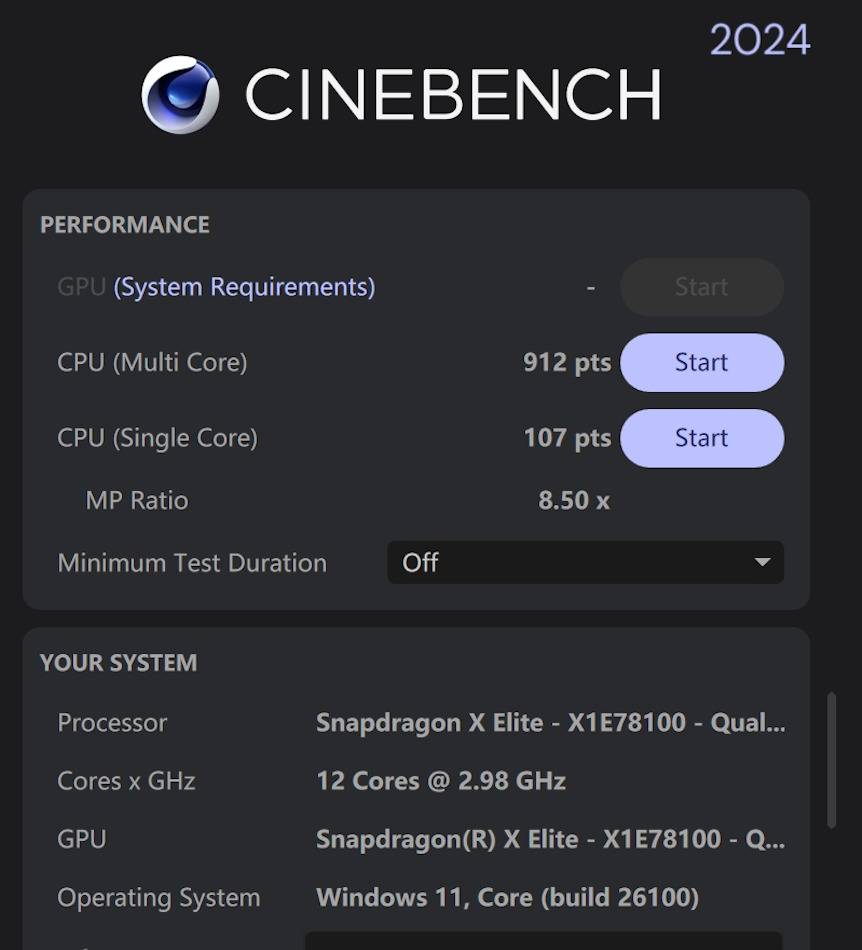Click the 107 pts single core score
This screenshot has height=950, width=862.
(566, 438)
